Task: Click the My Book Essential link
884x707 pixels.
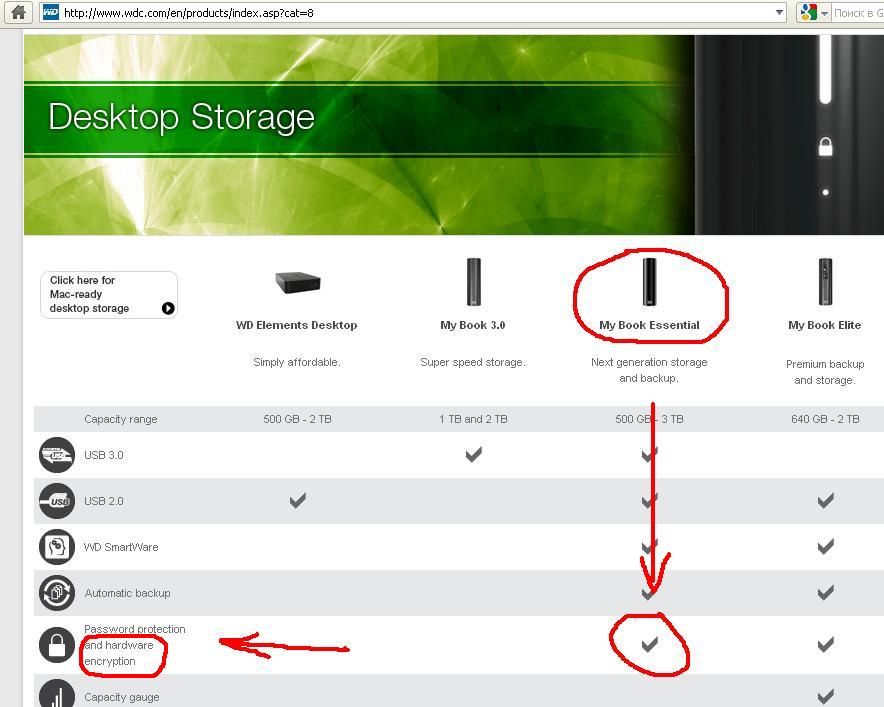Action: (649, 325)
